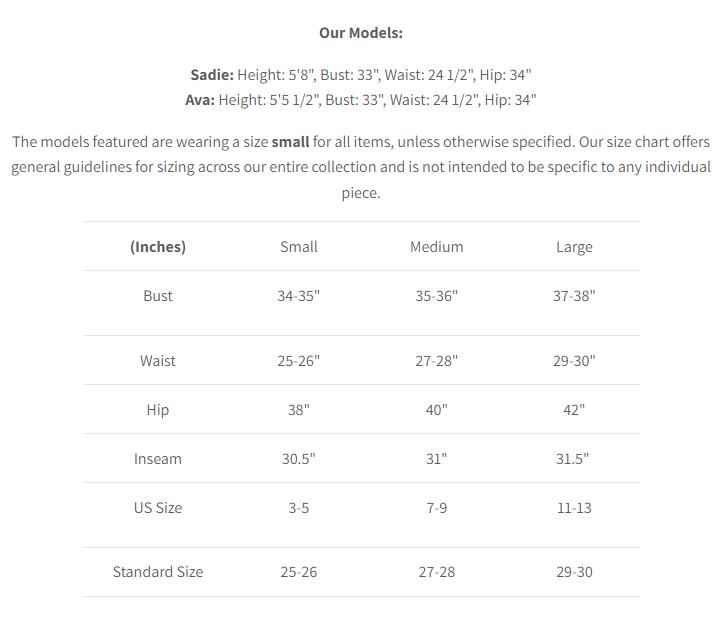Click the Medium US Size value 7-9
The height and width of the screenshot is (625, 721).
[x=436, y=508]
